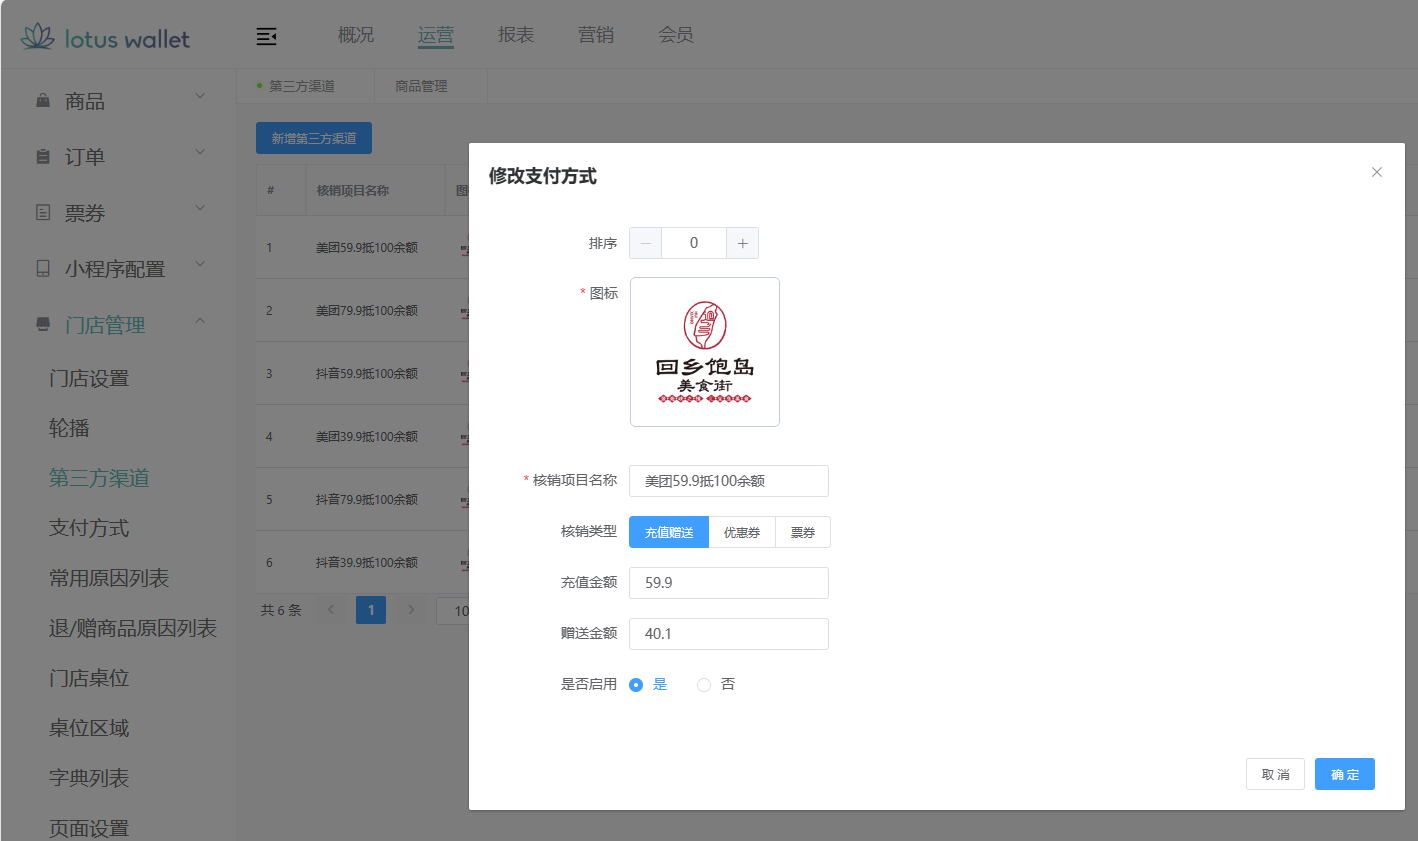Click the 门店管理 store management icon
The image size is (1418, 841).
(x=41, y=324)
